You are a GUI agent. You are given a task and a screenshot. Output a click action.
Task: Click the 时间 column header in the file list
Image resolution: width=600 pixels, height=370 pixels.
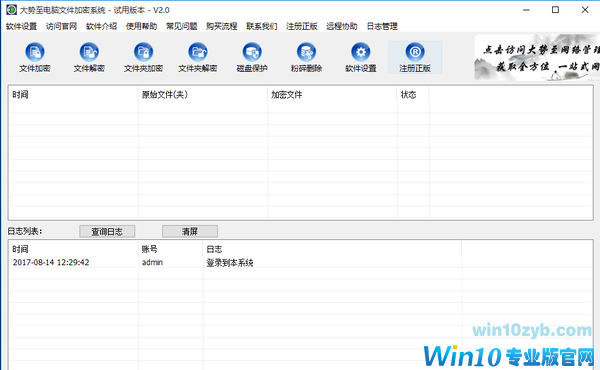73,95
